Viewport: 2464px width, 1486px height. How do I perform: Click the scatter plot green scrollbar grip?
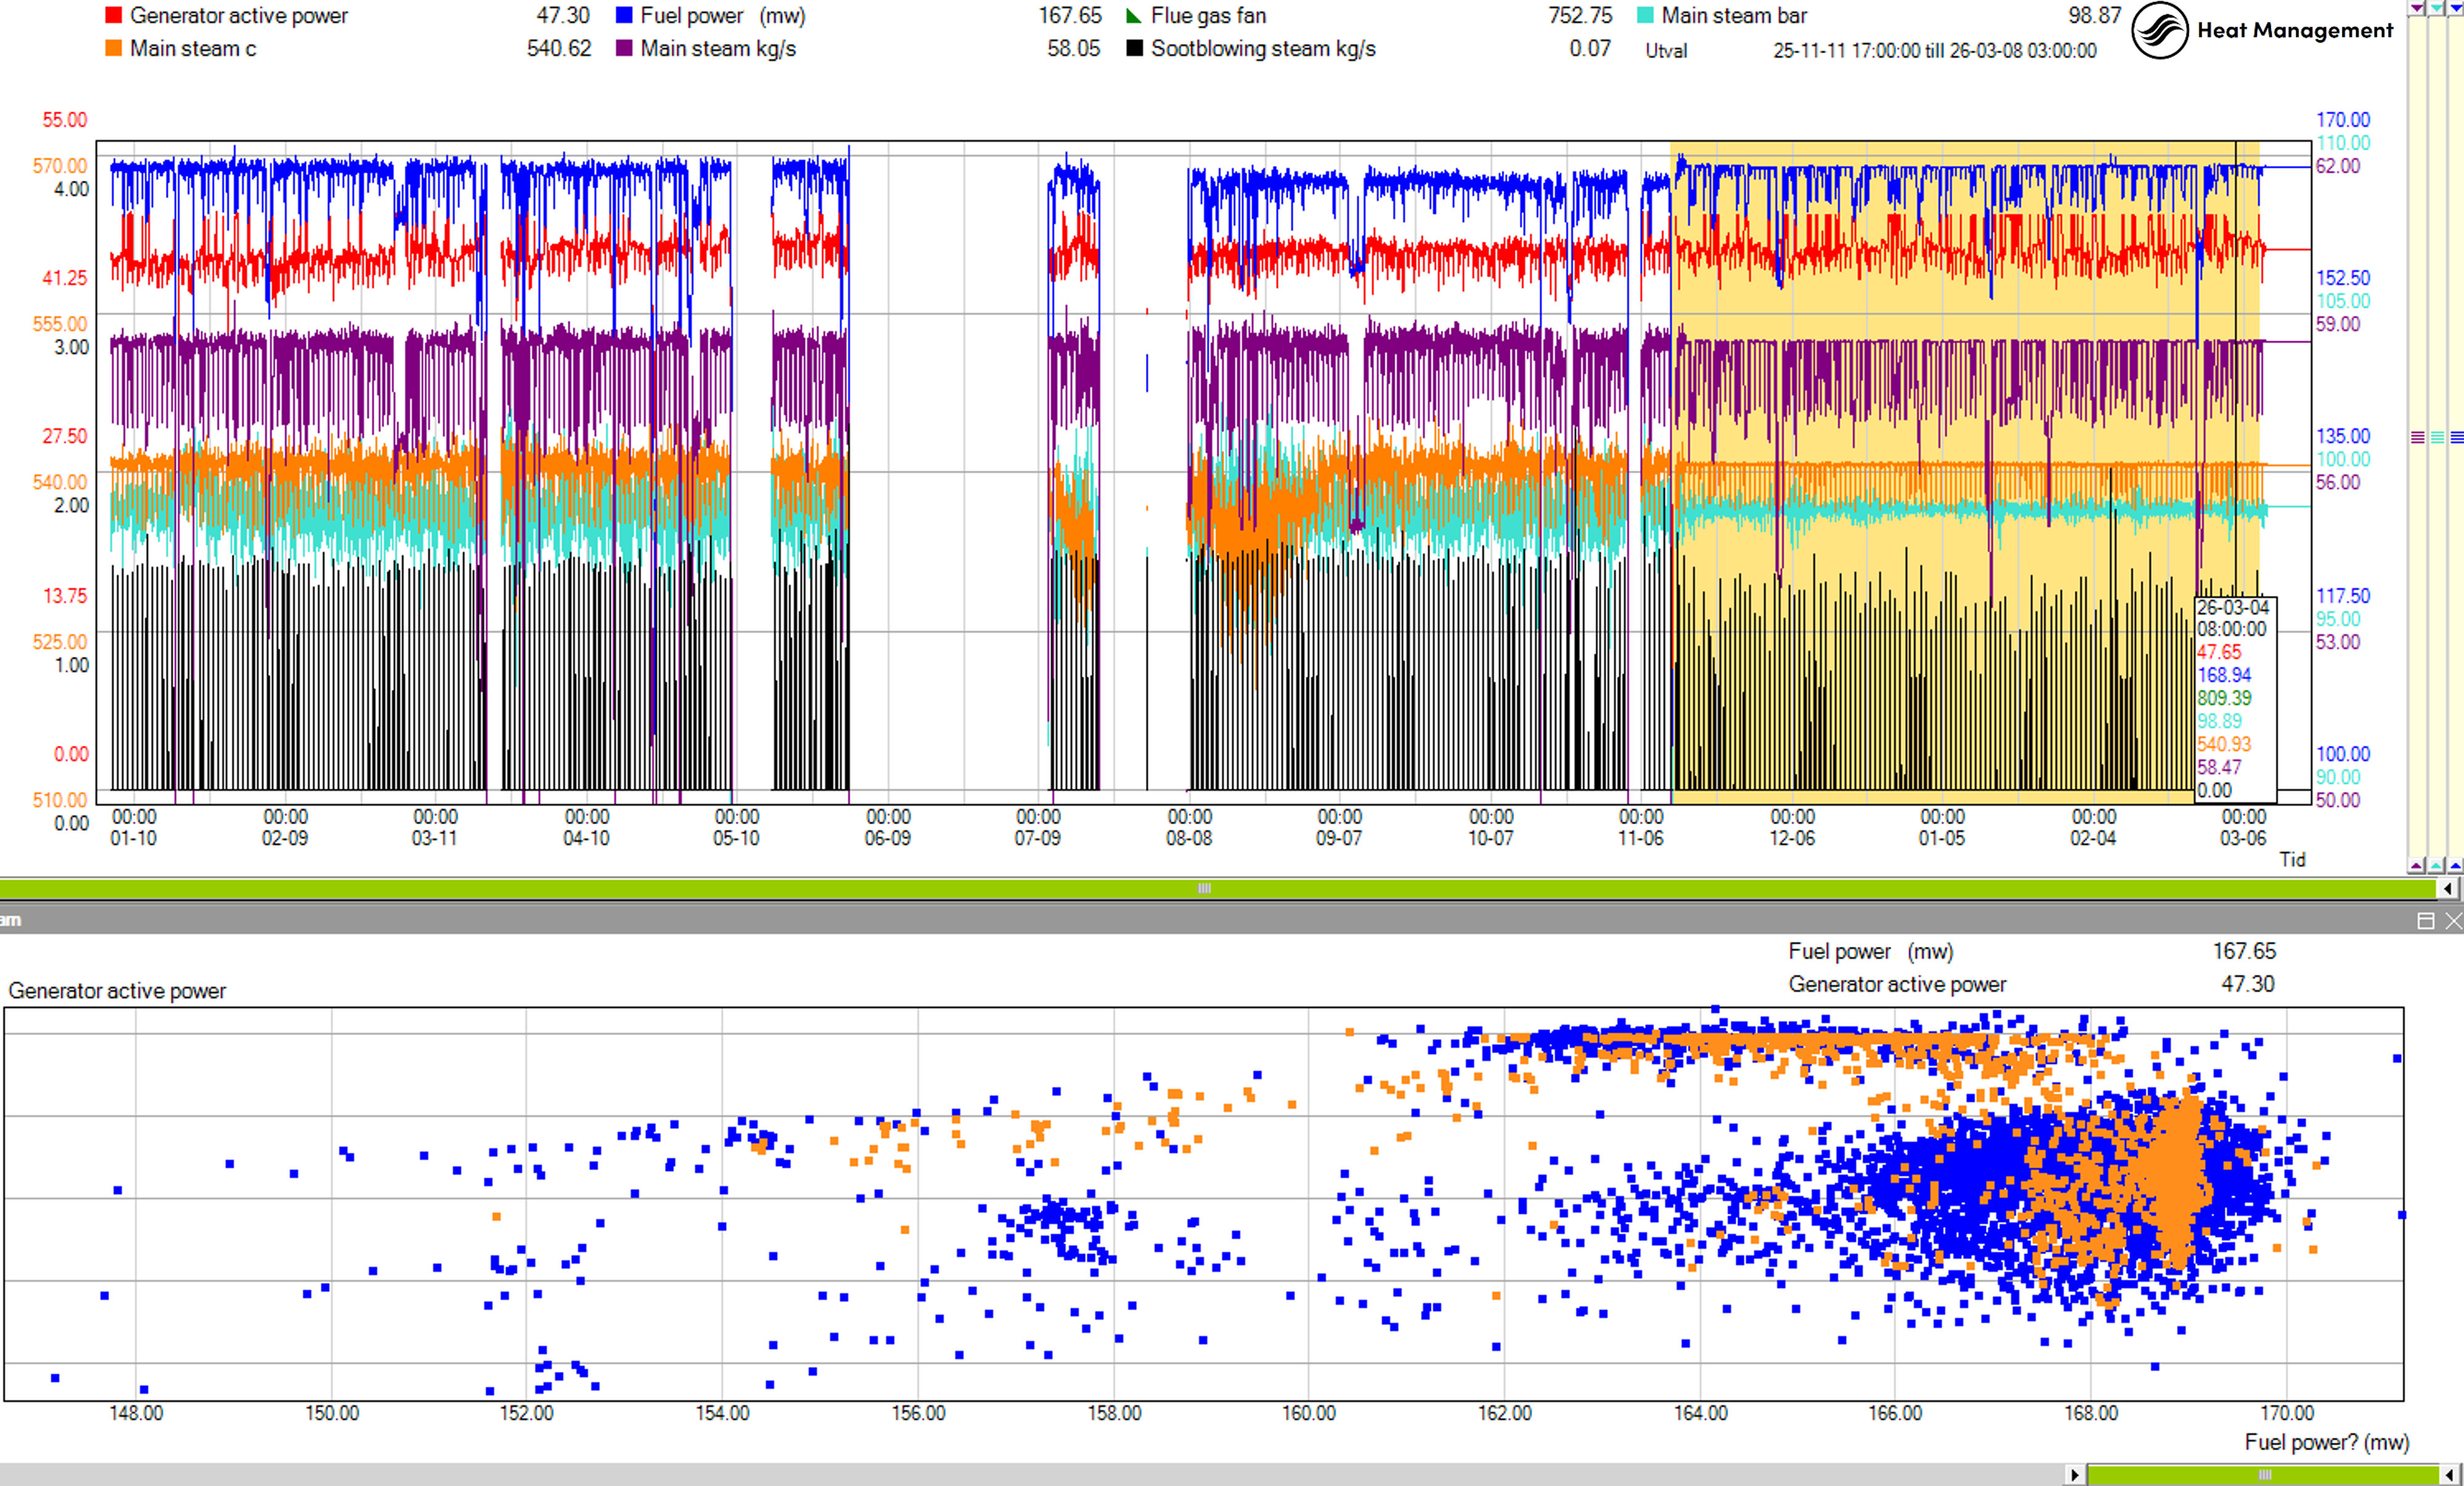(2265, 1475)
